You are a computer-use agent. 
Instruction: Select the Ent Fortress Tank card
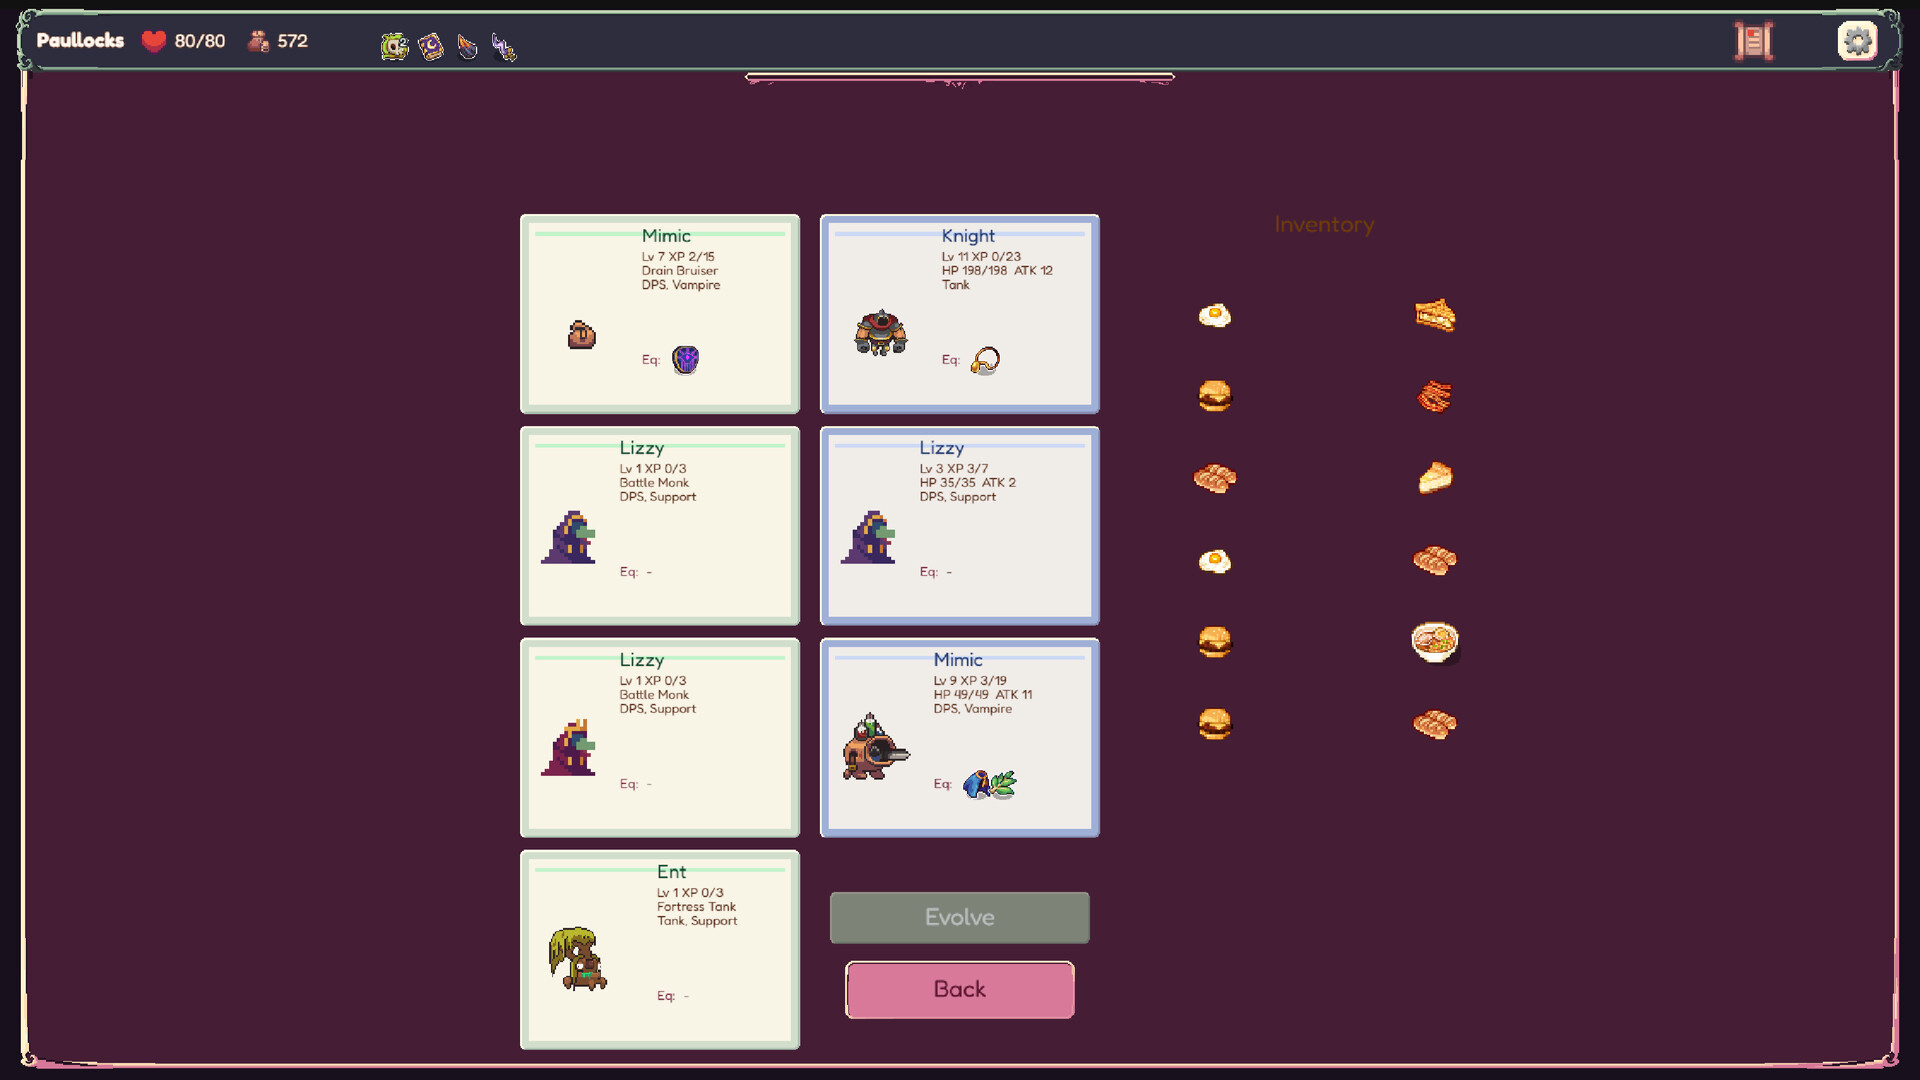tap(659, 949)
